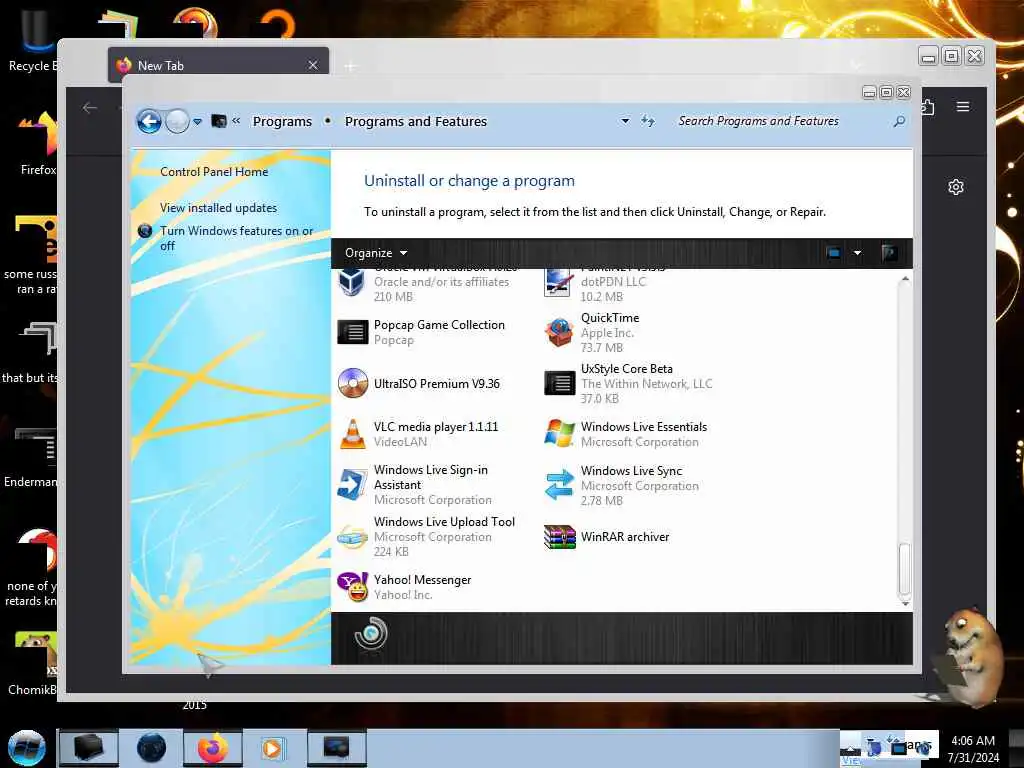Select the Popcap Game Collection icon
This screenshot has width=1024, height=768.
pos(353,332)
